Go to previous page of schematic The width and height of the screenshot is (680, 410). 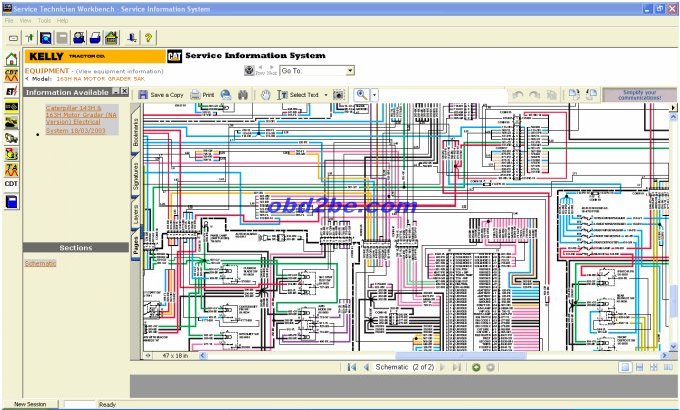pyautogui.click(x=366, y=367)
